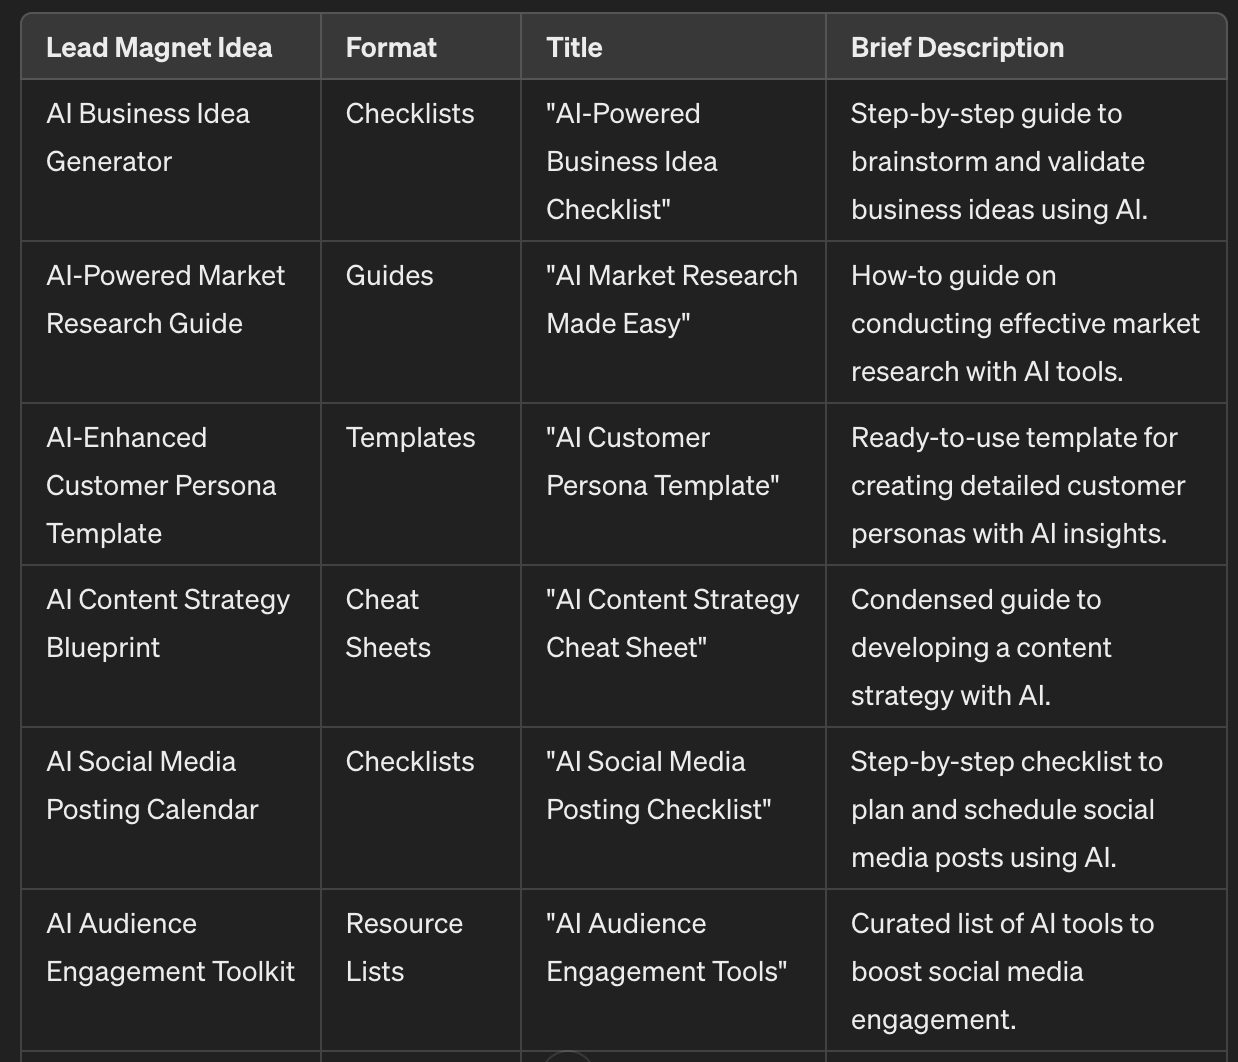Click the "AI-Powered Market Research Guide" cell
Image resolution: width=1238 pixels, height=1062 pixels.
pos(165,300)
